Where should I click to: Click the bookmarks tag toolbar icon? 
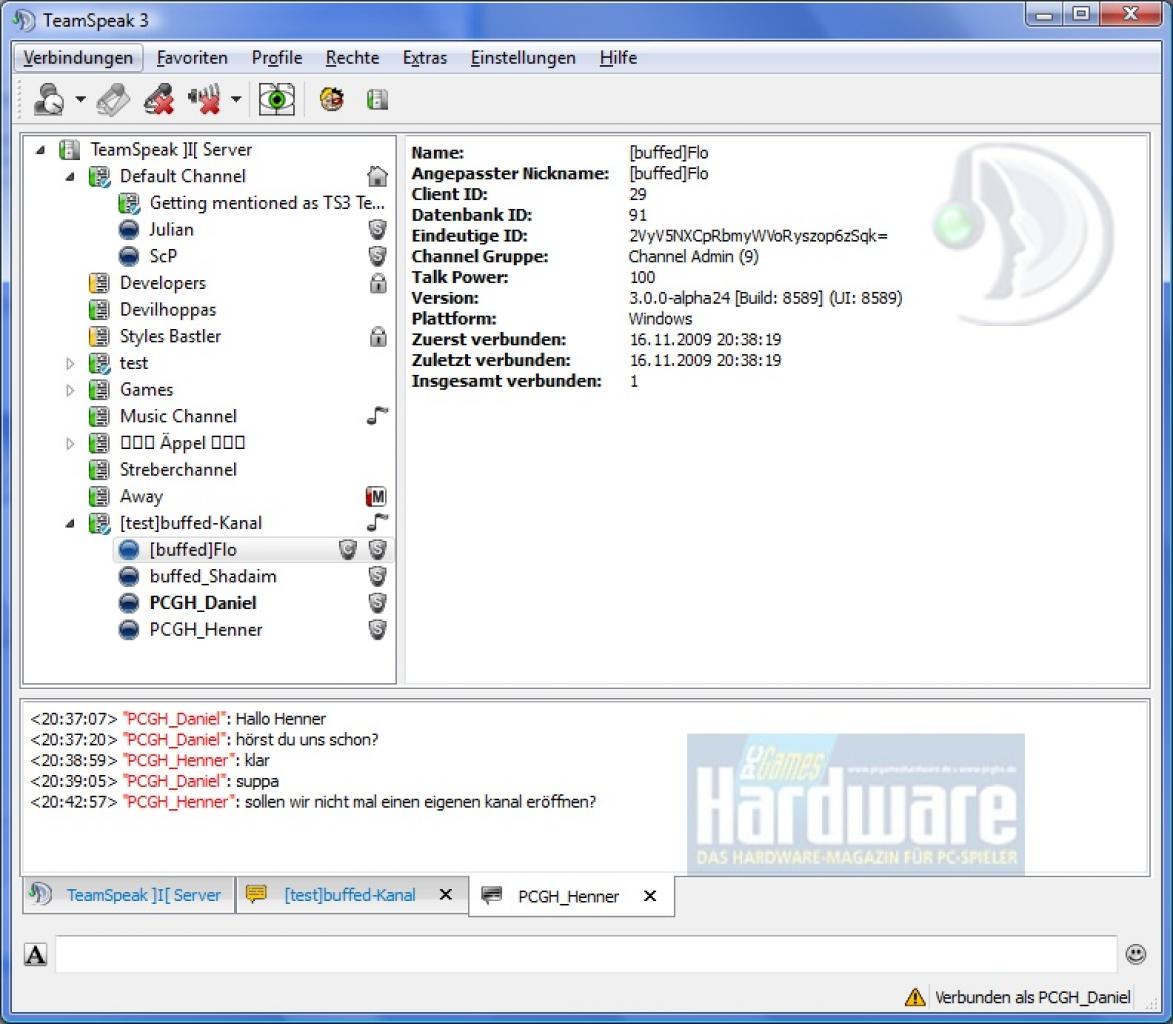[x=113, y=99]
